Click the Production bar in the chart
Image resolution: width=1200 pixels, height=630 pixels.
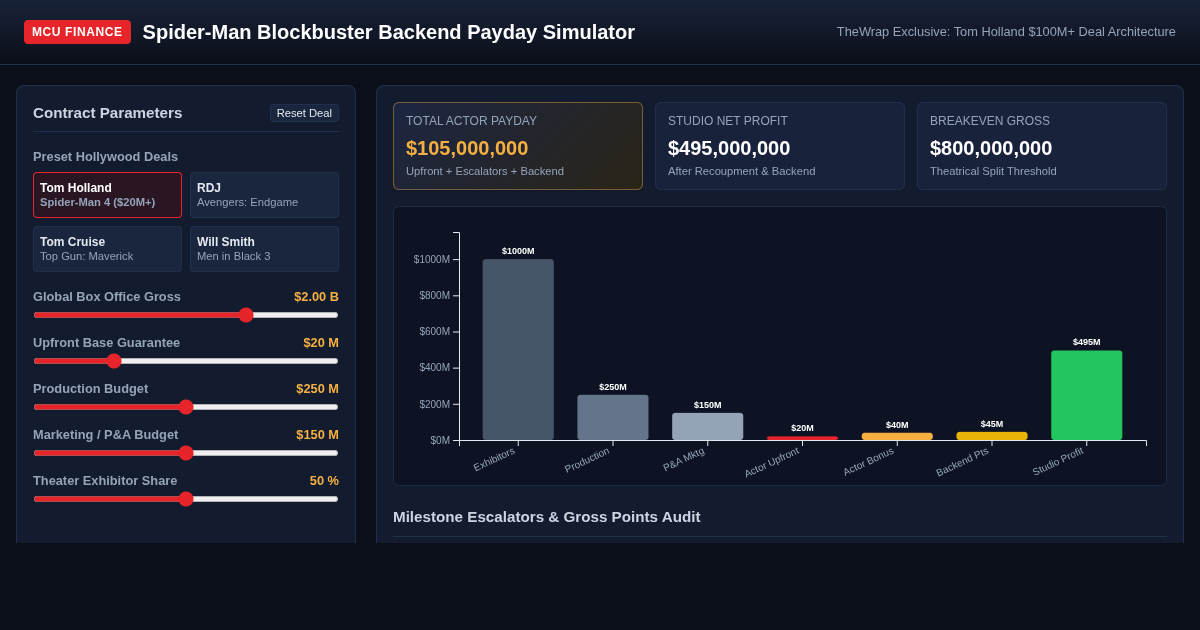613,417
